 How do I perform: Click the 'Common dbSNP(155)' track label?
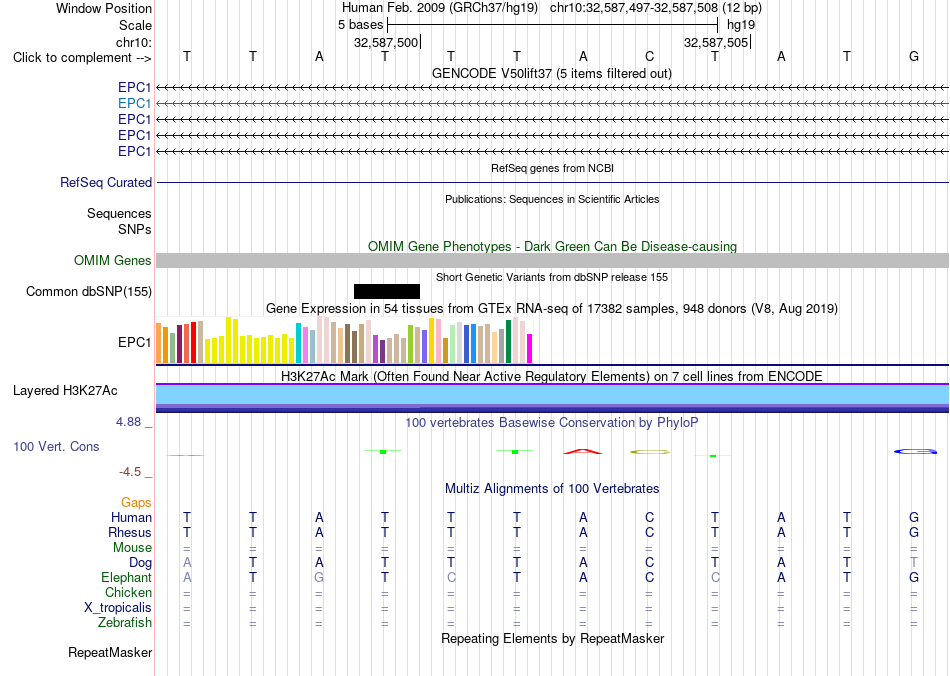[89, 291]
